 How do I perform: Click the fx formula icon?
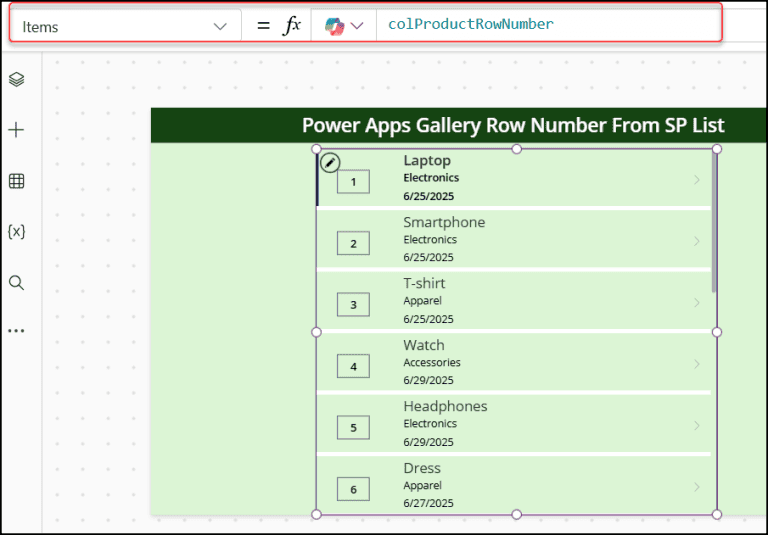coord(292,25)
